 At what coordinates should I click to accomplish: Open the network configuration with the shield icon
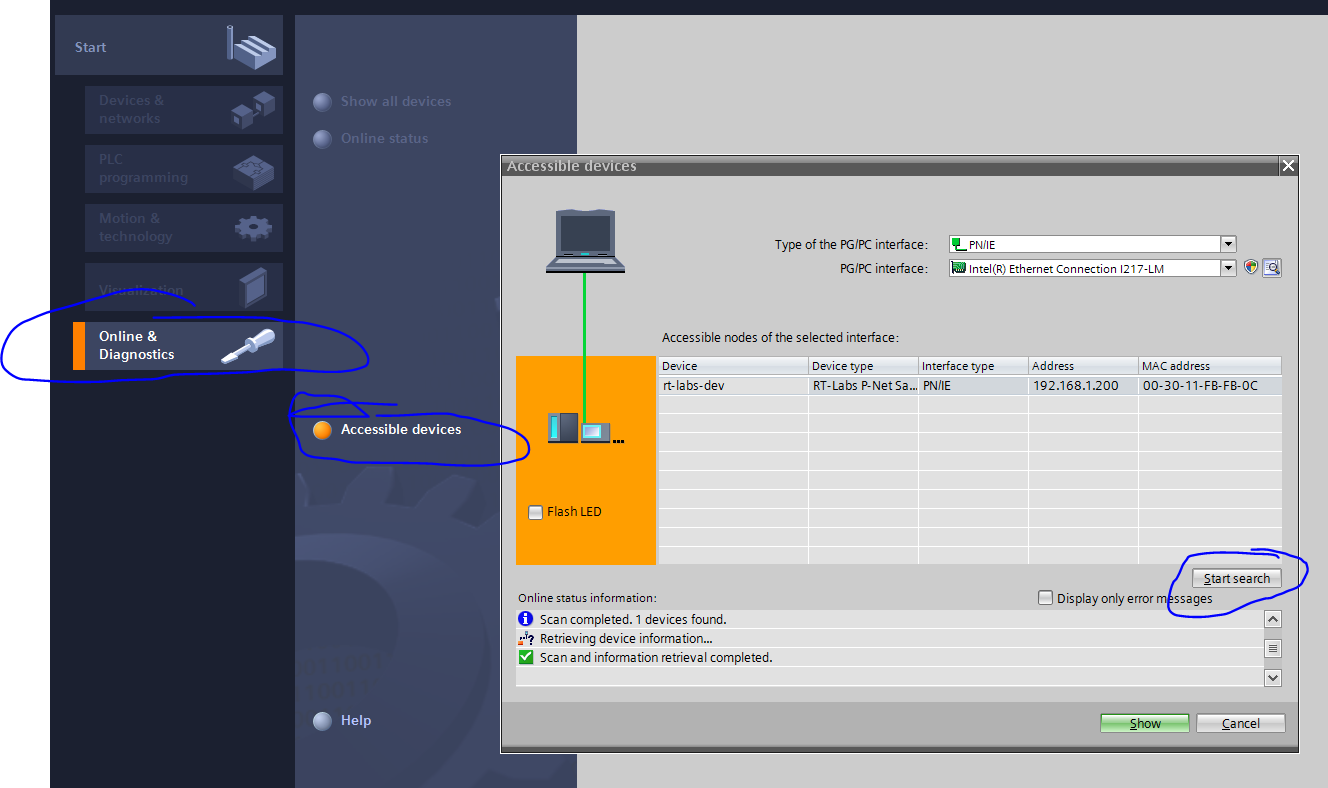[1250, 267]
